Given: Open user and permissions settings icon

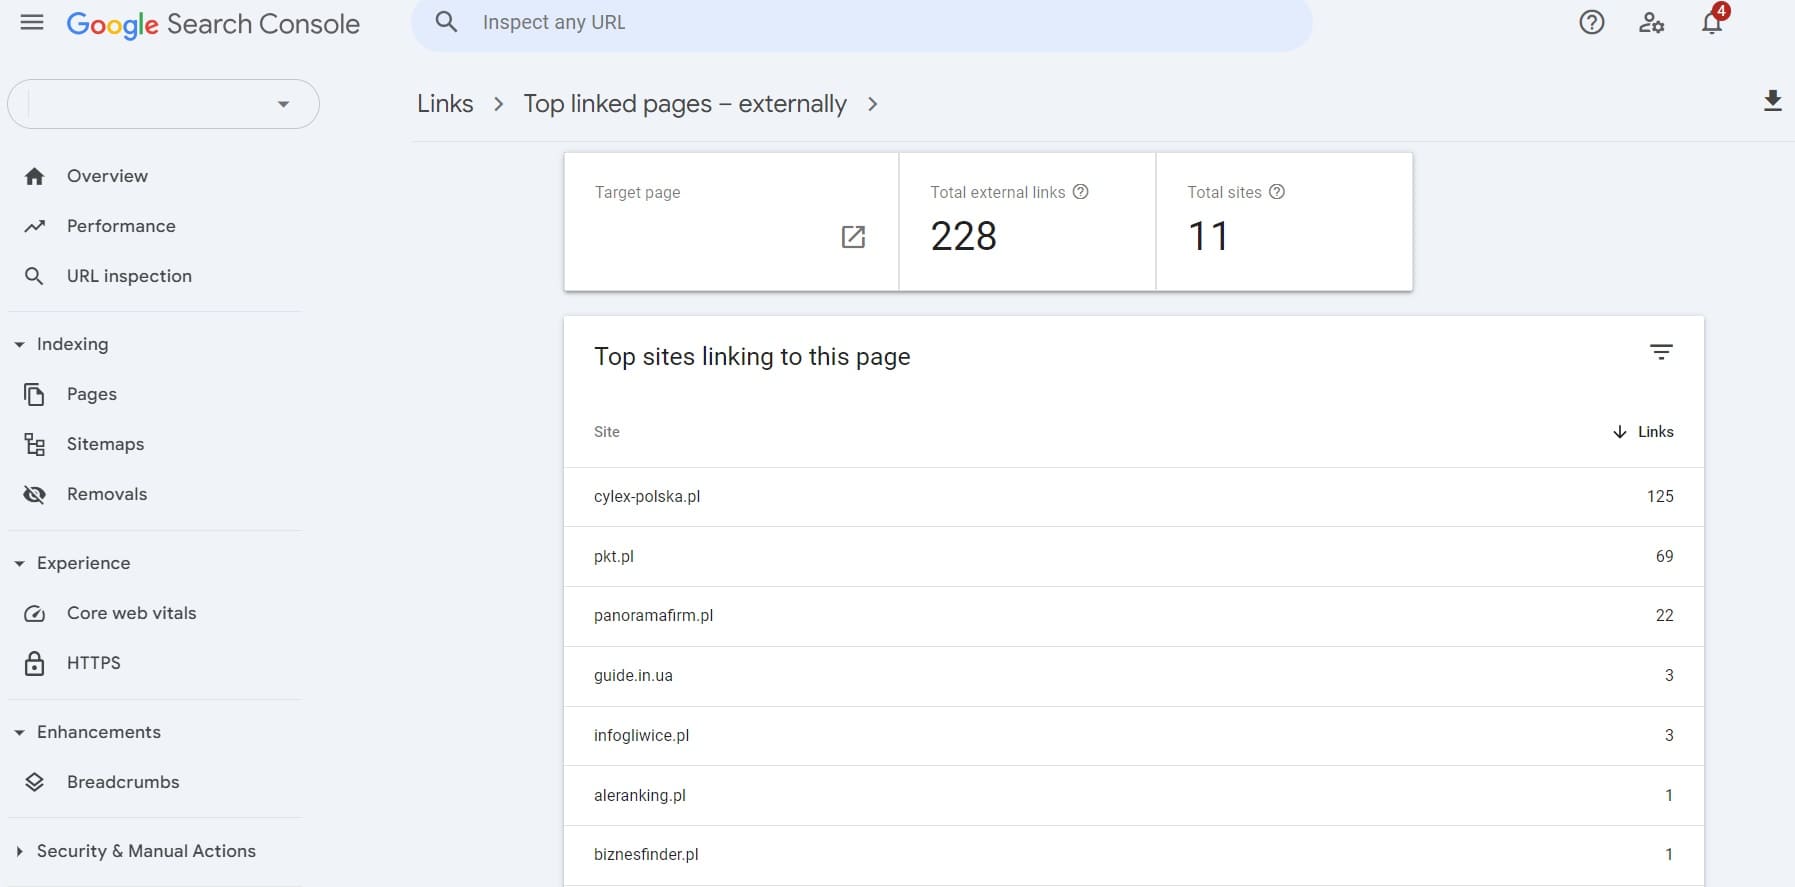Looking at the screenshot, I should tap(1652, 22).
